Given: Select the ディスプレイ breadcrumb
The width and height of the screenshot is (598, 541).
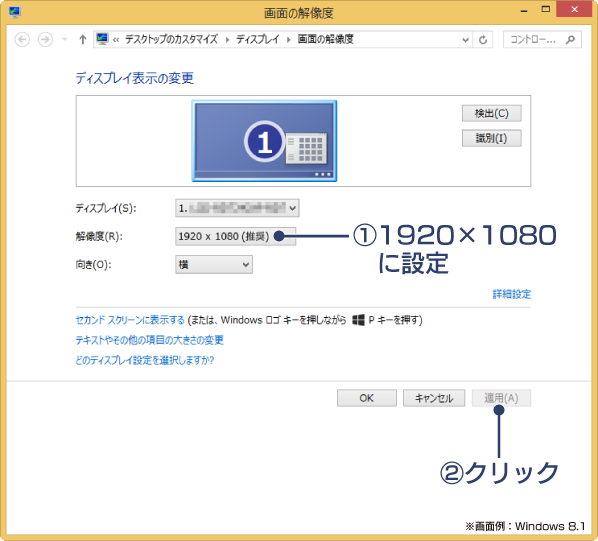Looking at the screenshot, I should [x=258, y=39].
